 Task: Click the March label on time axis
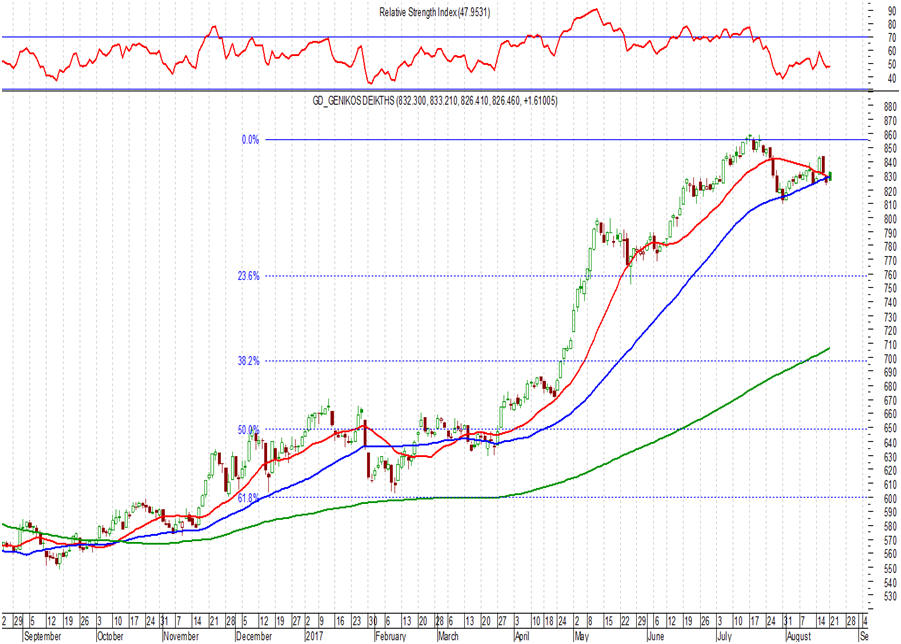(448, 637)
